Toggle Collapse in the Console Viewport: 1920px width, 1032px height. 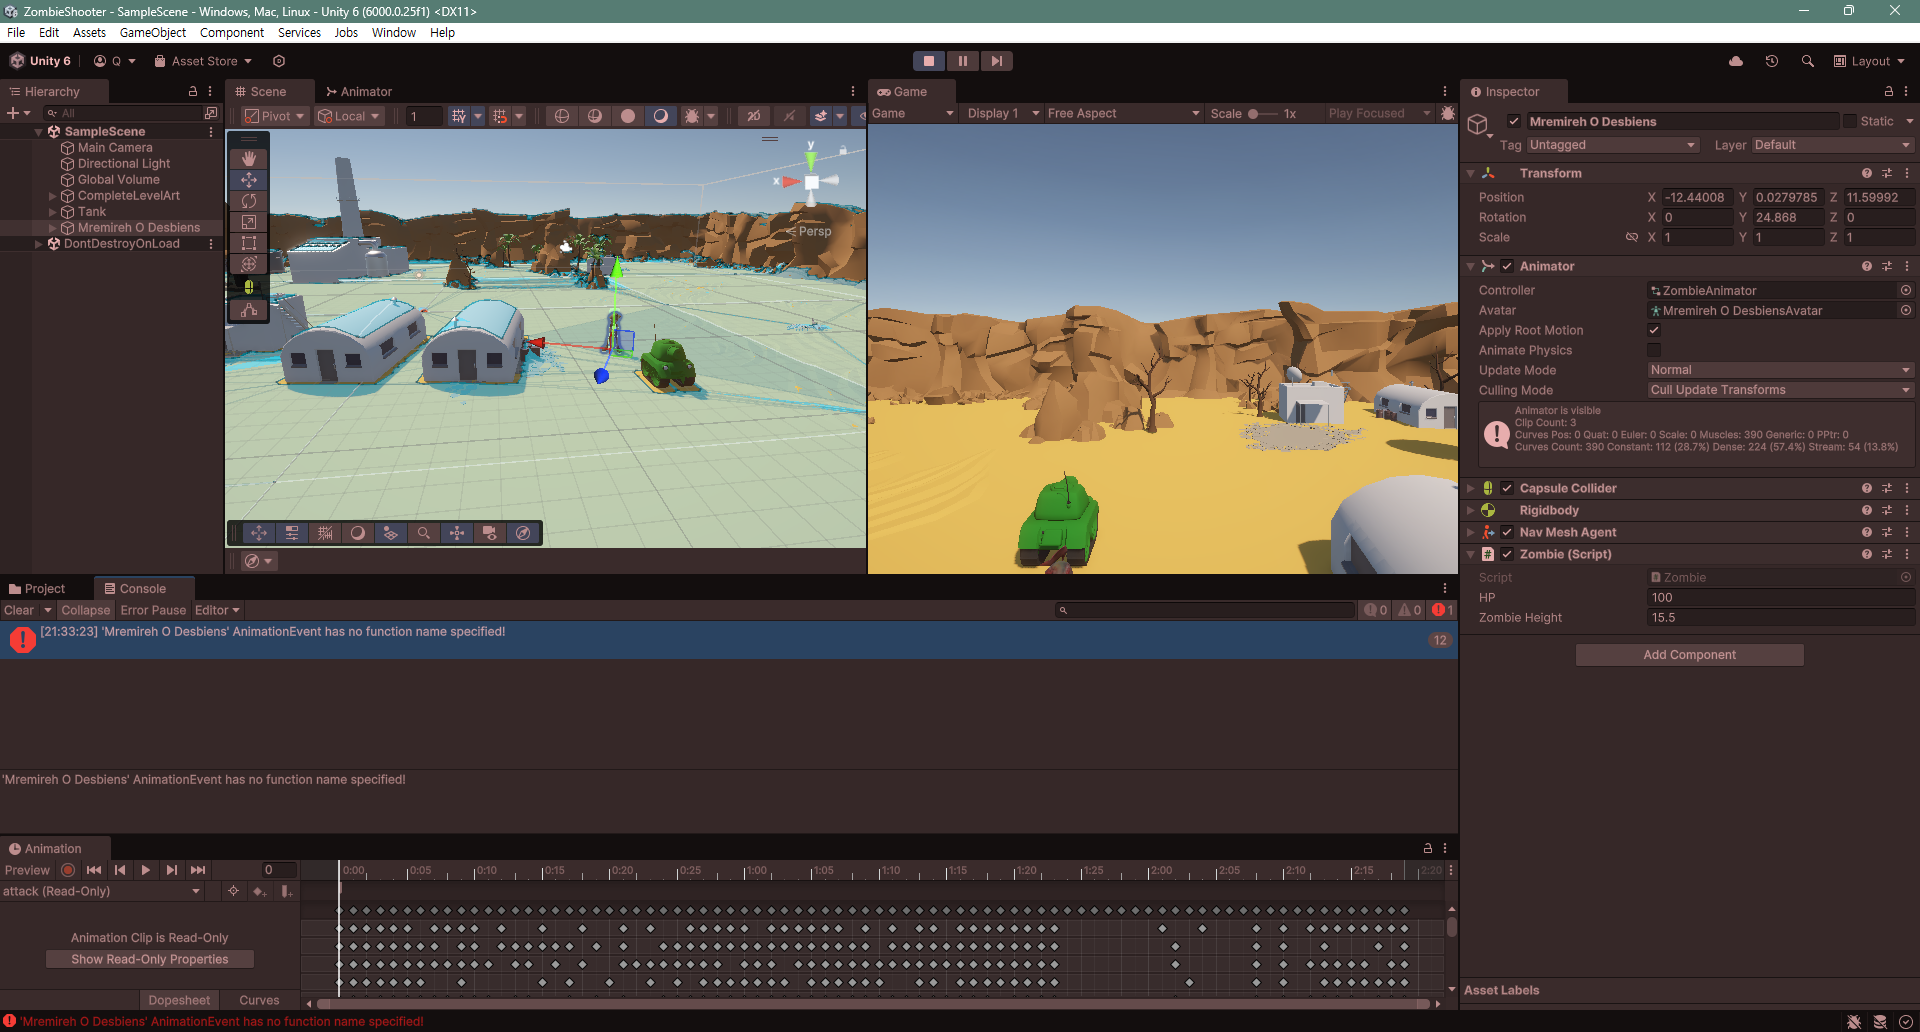tap(85, 610)
